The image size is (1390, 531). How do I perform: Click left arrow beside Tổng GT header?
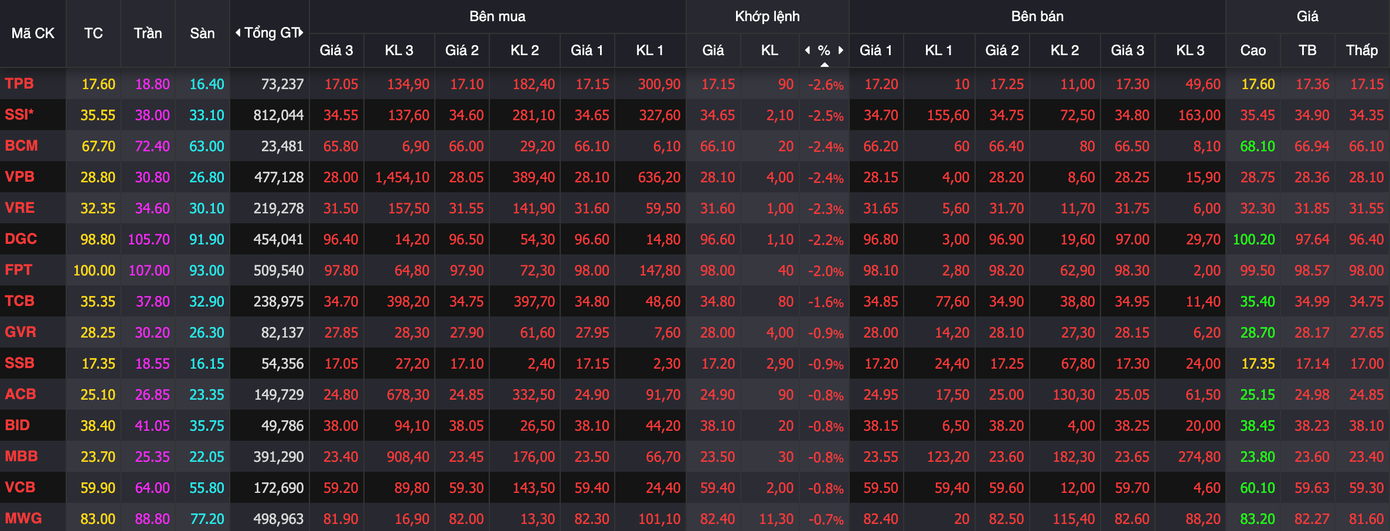tap(238, 33)
